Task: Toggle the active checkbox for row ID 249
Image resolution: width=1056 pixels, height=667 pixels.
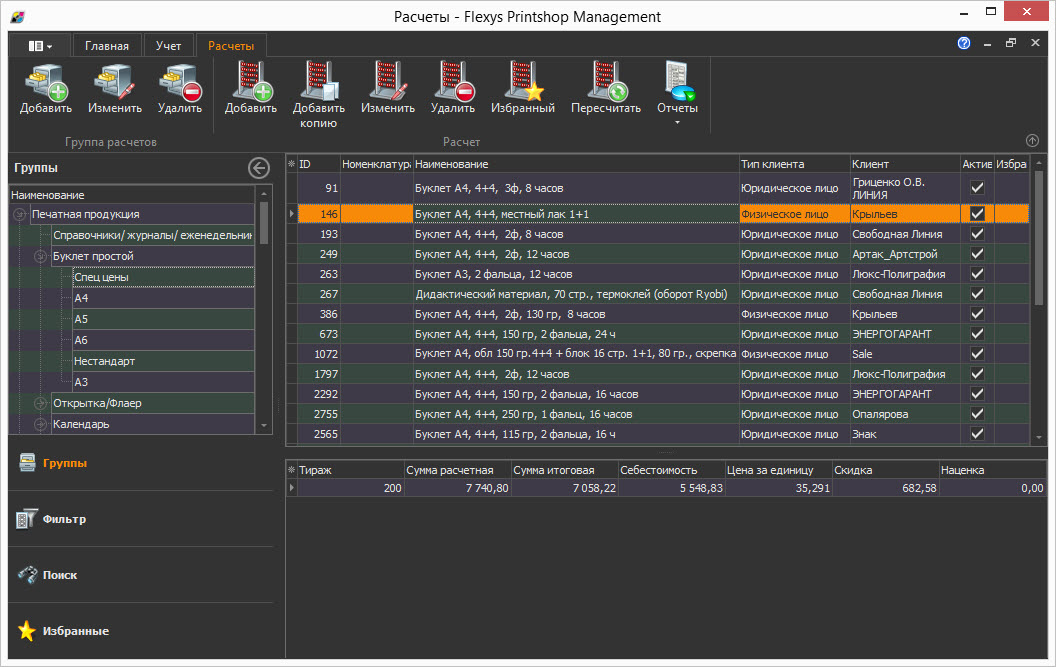Action: pyautogui.click(x=977, y=254)
